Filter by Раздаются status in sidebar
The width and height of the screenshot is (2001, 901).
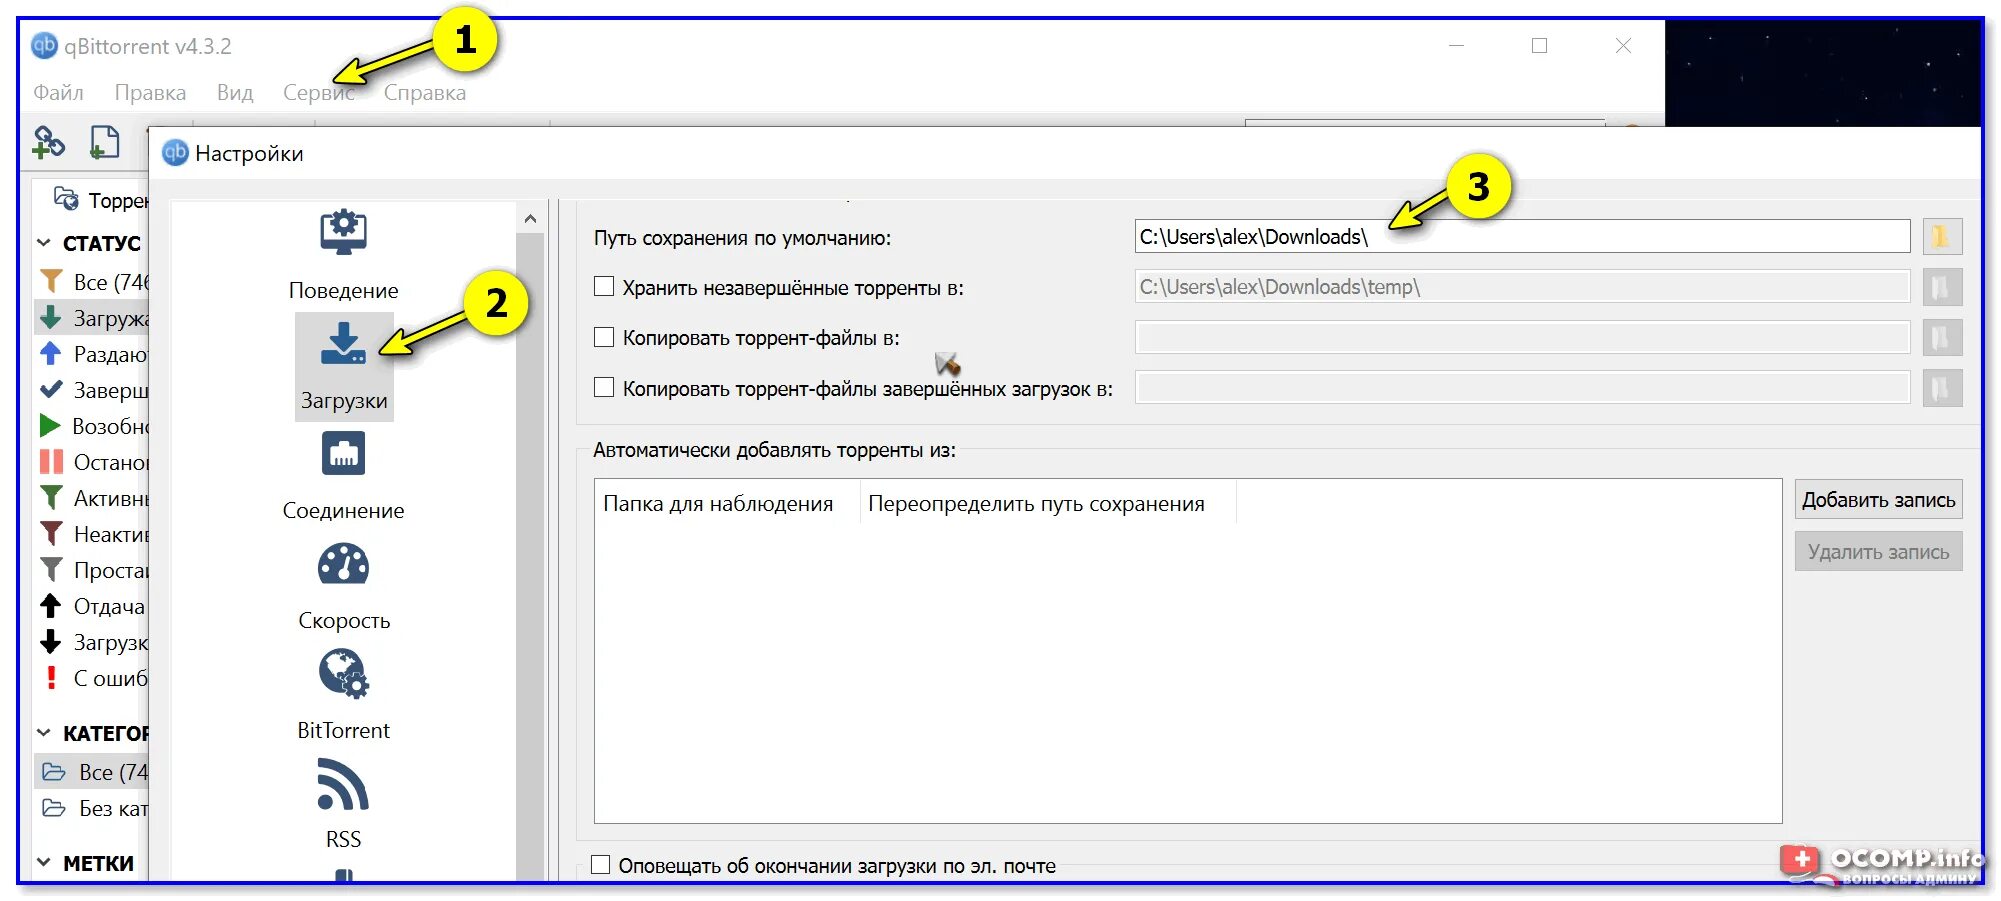click(93, 354)
